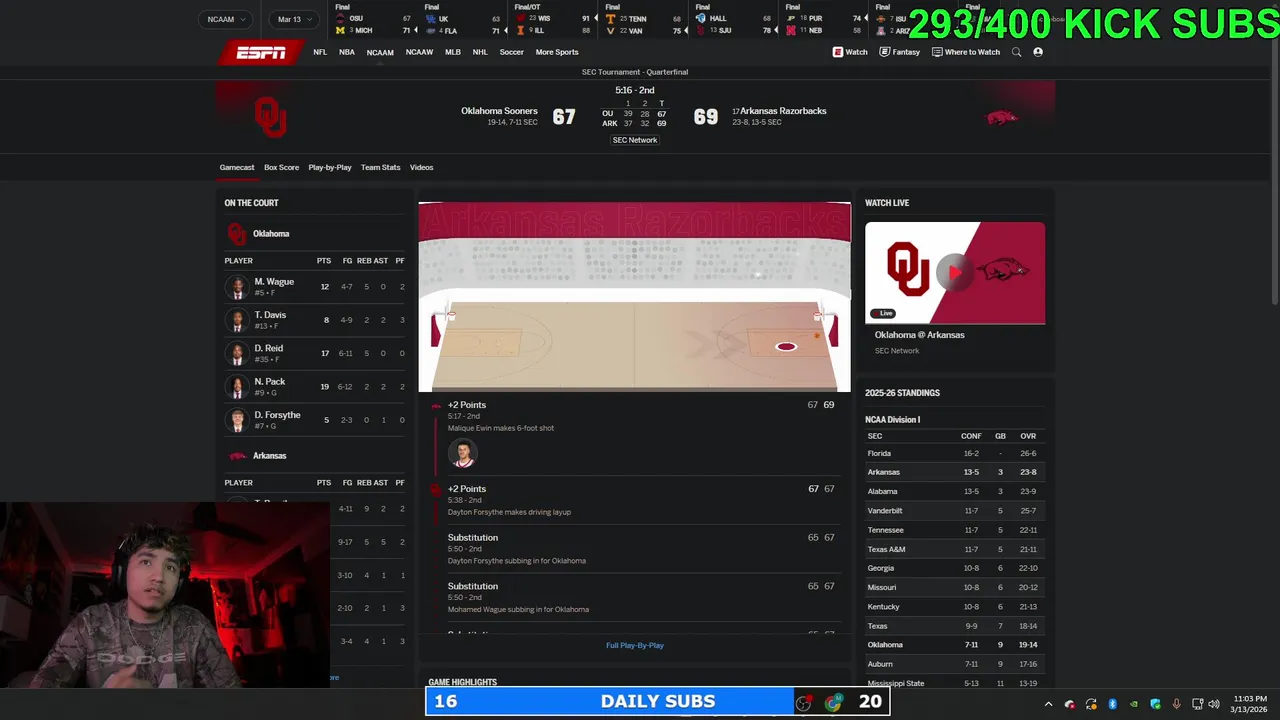
Task: Open the Oklahoma @ Arkansas link
Action: tap(919, 335)
